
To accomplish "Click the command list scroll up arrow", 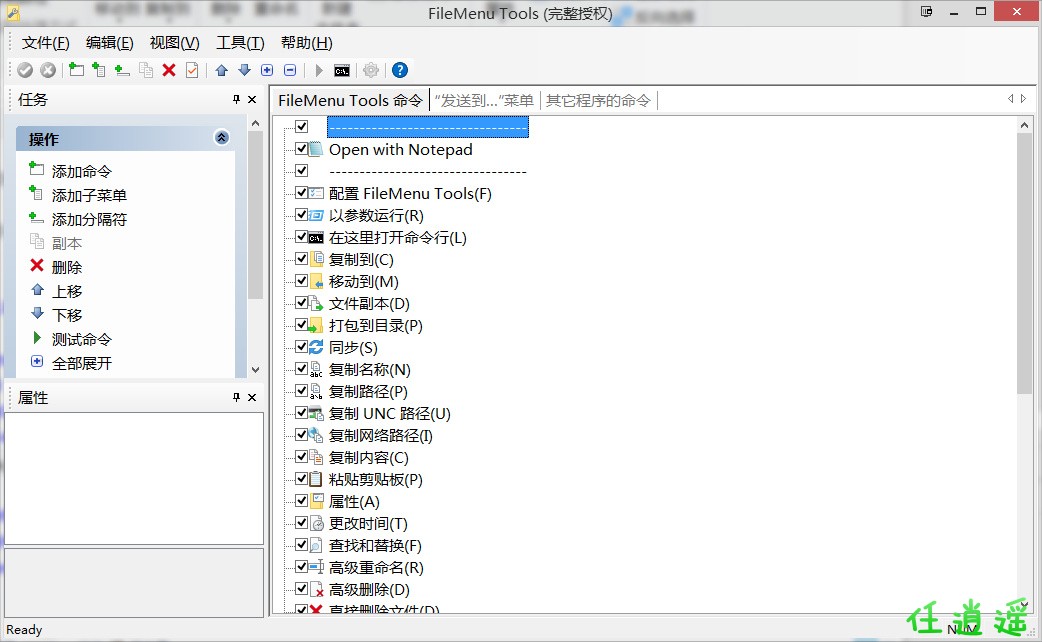I will pos(1024,125).
